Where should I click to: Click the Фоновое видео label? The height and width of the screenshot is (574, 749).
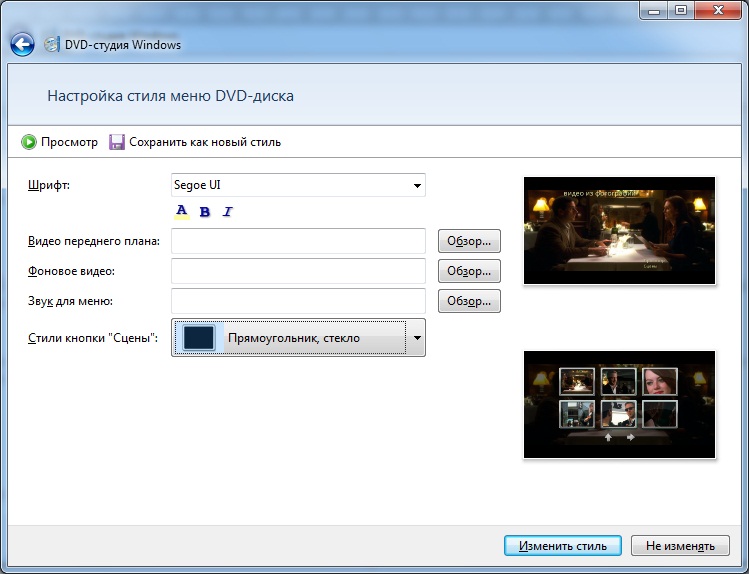[x=71, y=271]
